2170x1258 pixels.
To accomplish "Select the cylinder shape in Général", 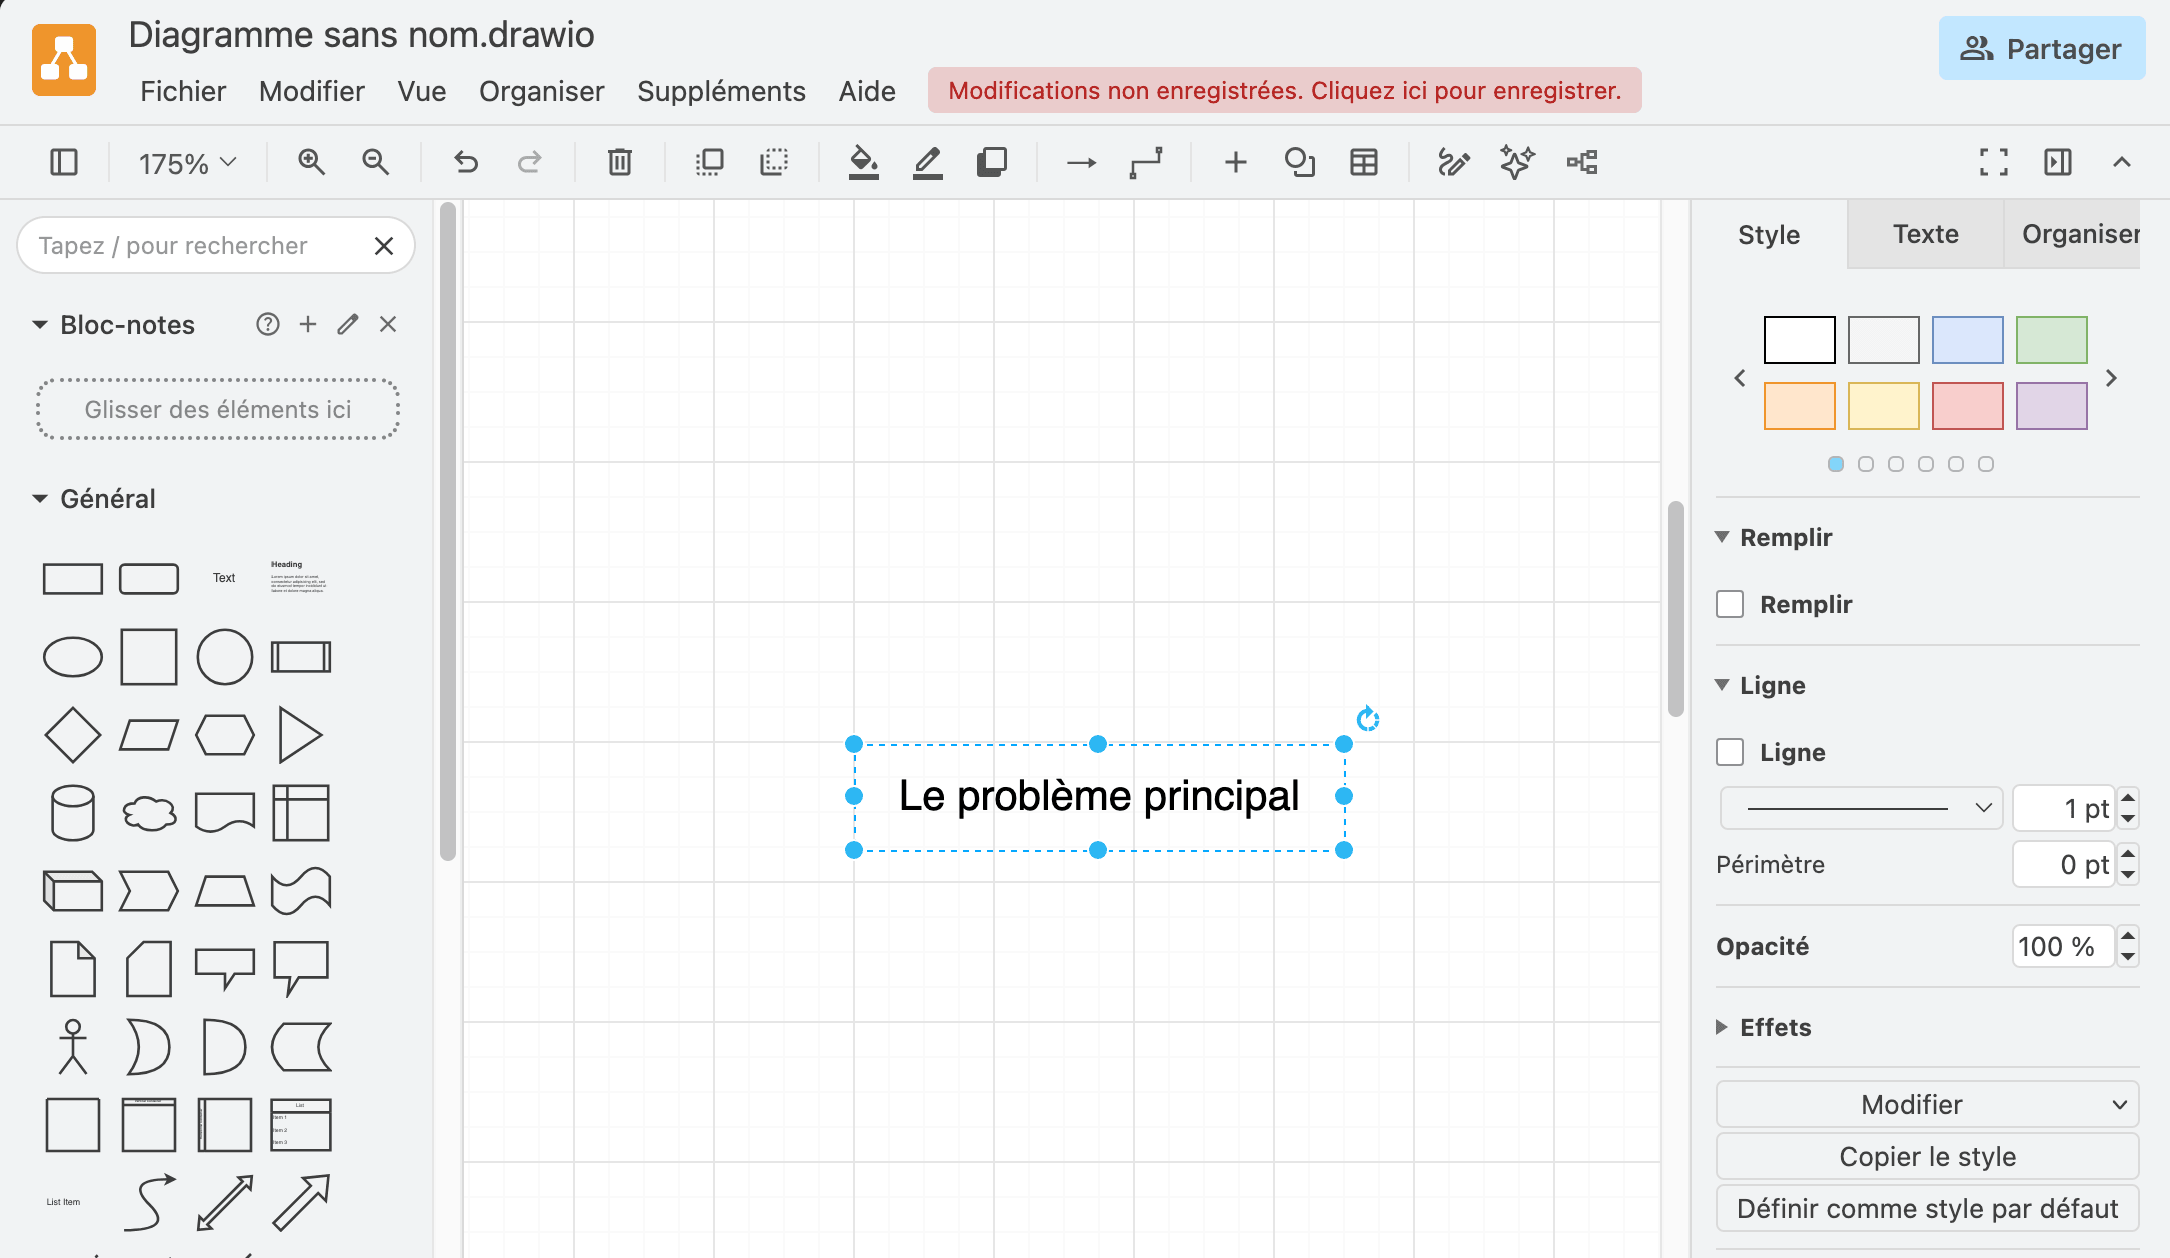I will [x=73, y=812].
